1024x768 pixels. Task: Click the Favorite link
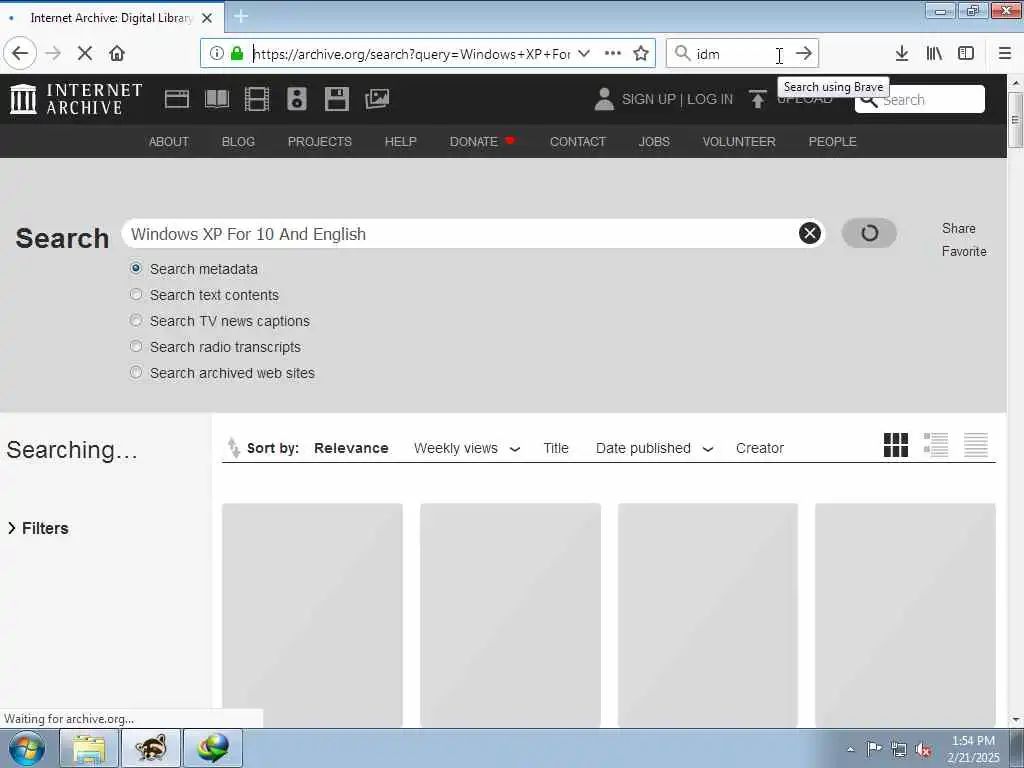point(964,251)
